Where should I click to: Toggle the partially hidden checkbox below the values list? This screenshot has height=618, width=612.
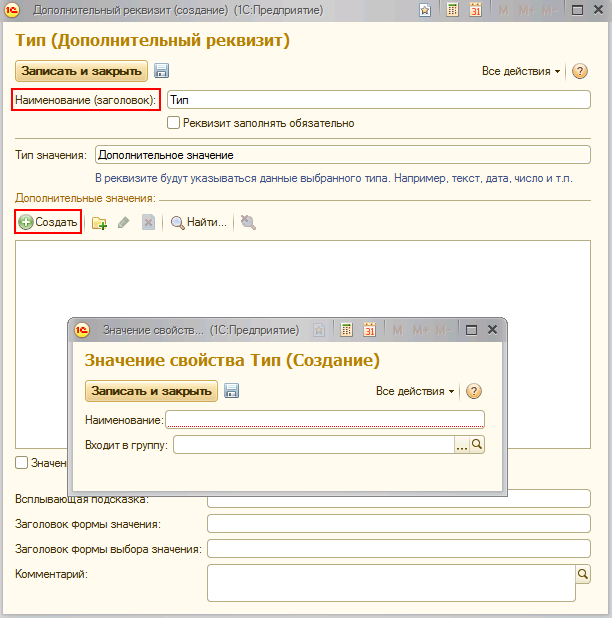(22, 463)
